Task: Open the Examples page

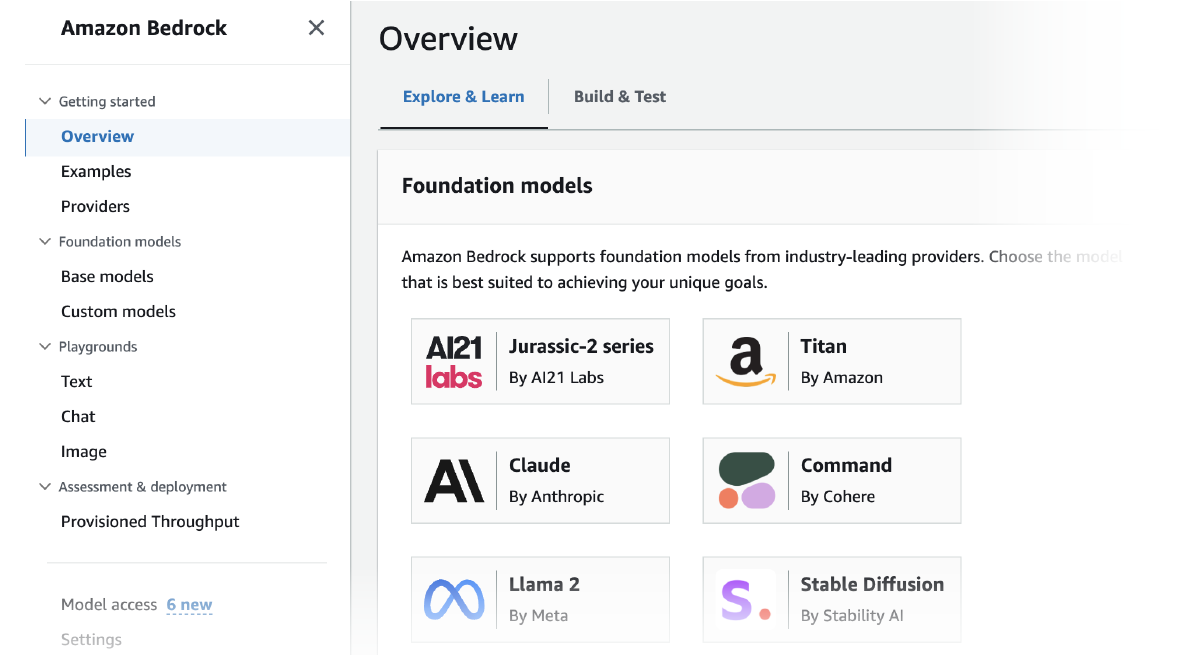Action: pos(96,172)
